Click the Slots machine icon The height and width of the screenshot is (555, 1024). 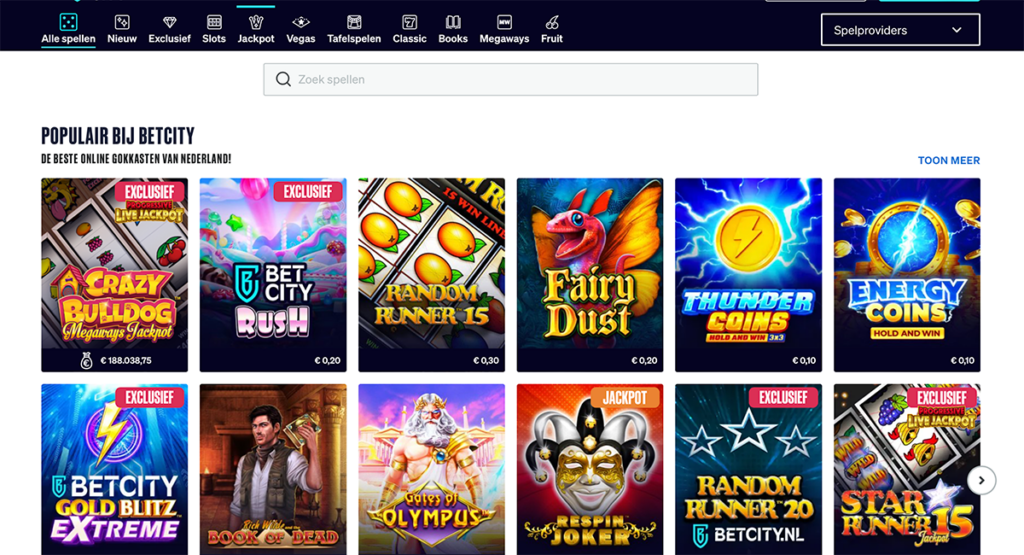(x=214, y=22)
